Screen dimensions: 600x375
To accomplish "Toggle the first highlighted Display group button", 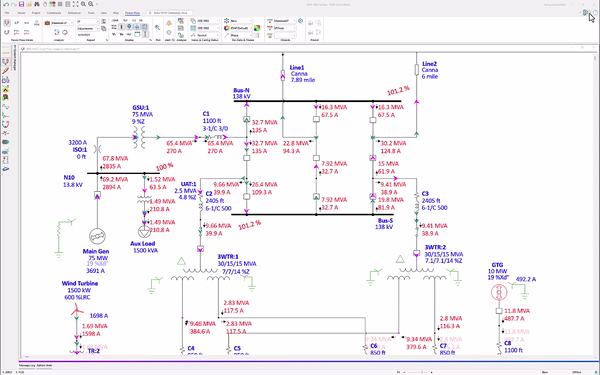I will pos(121,27).
